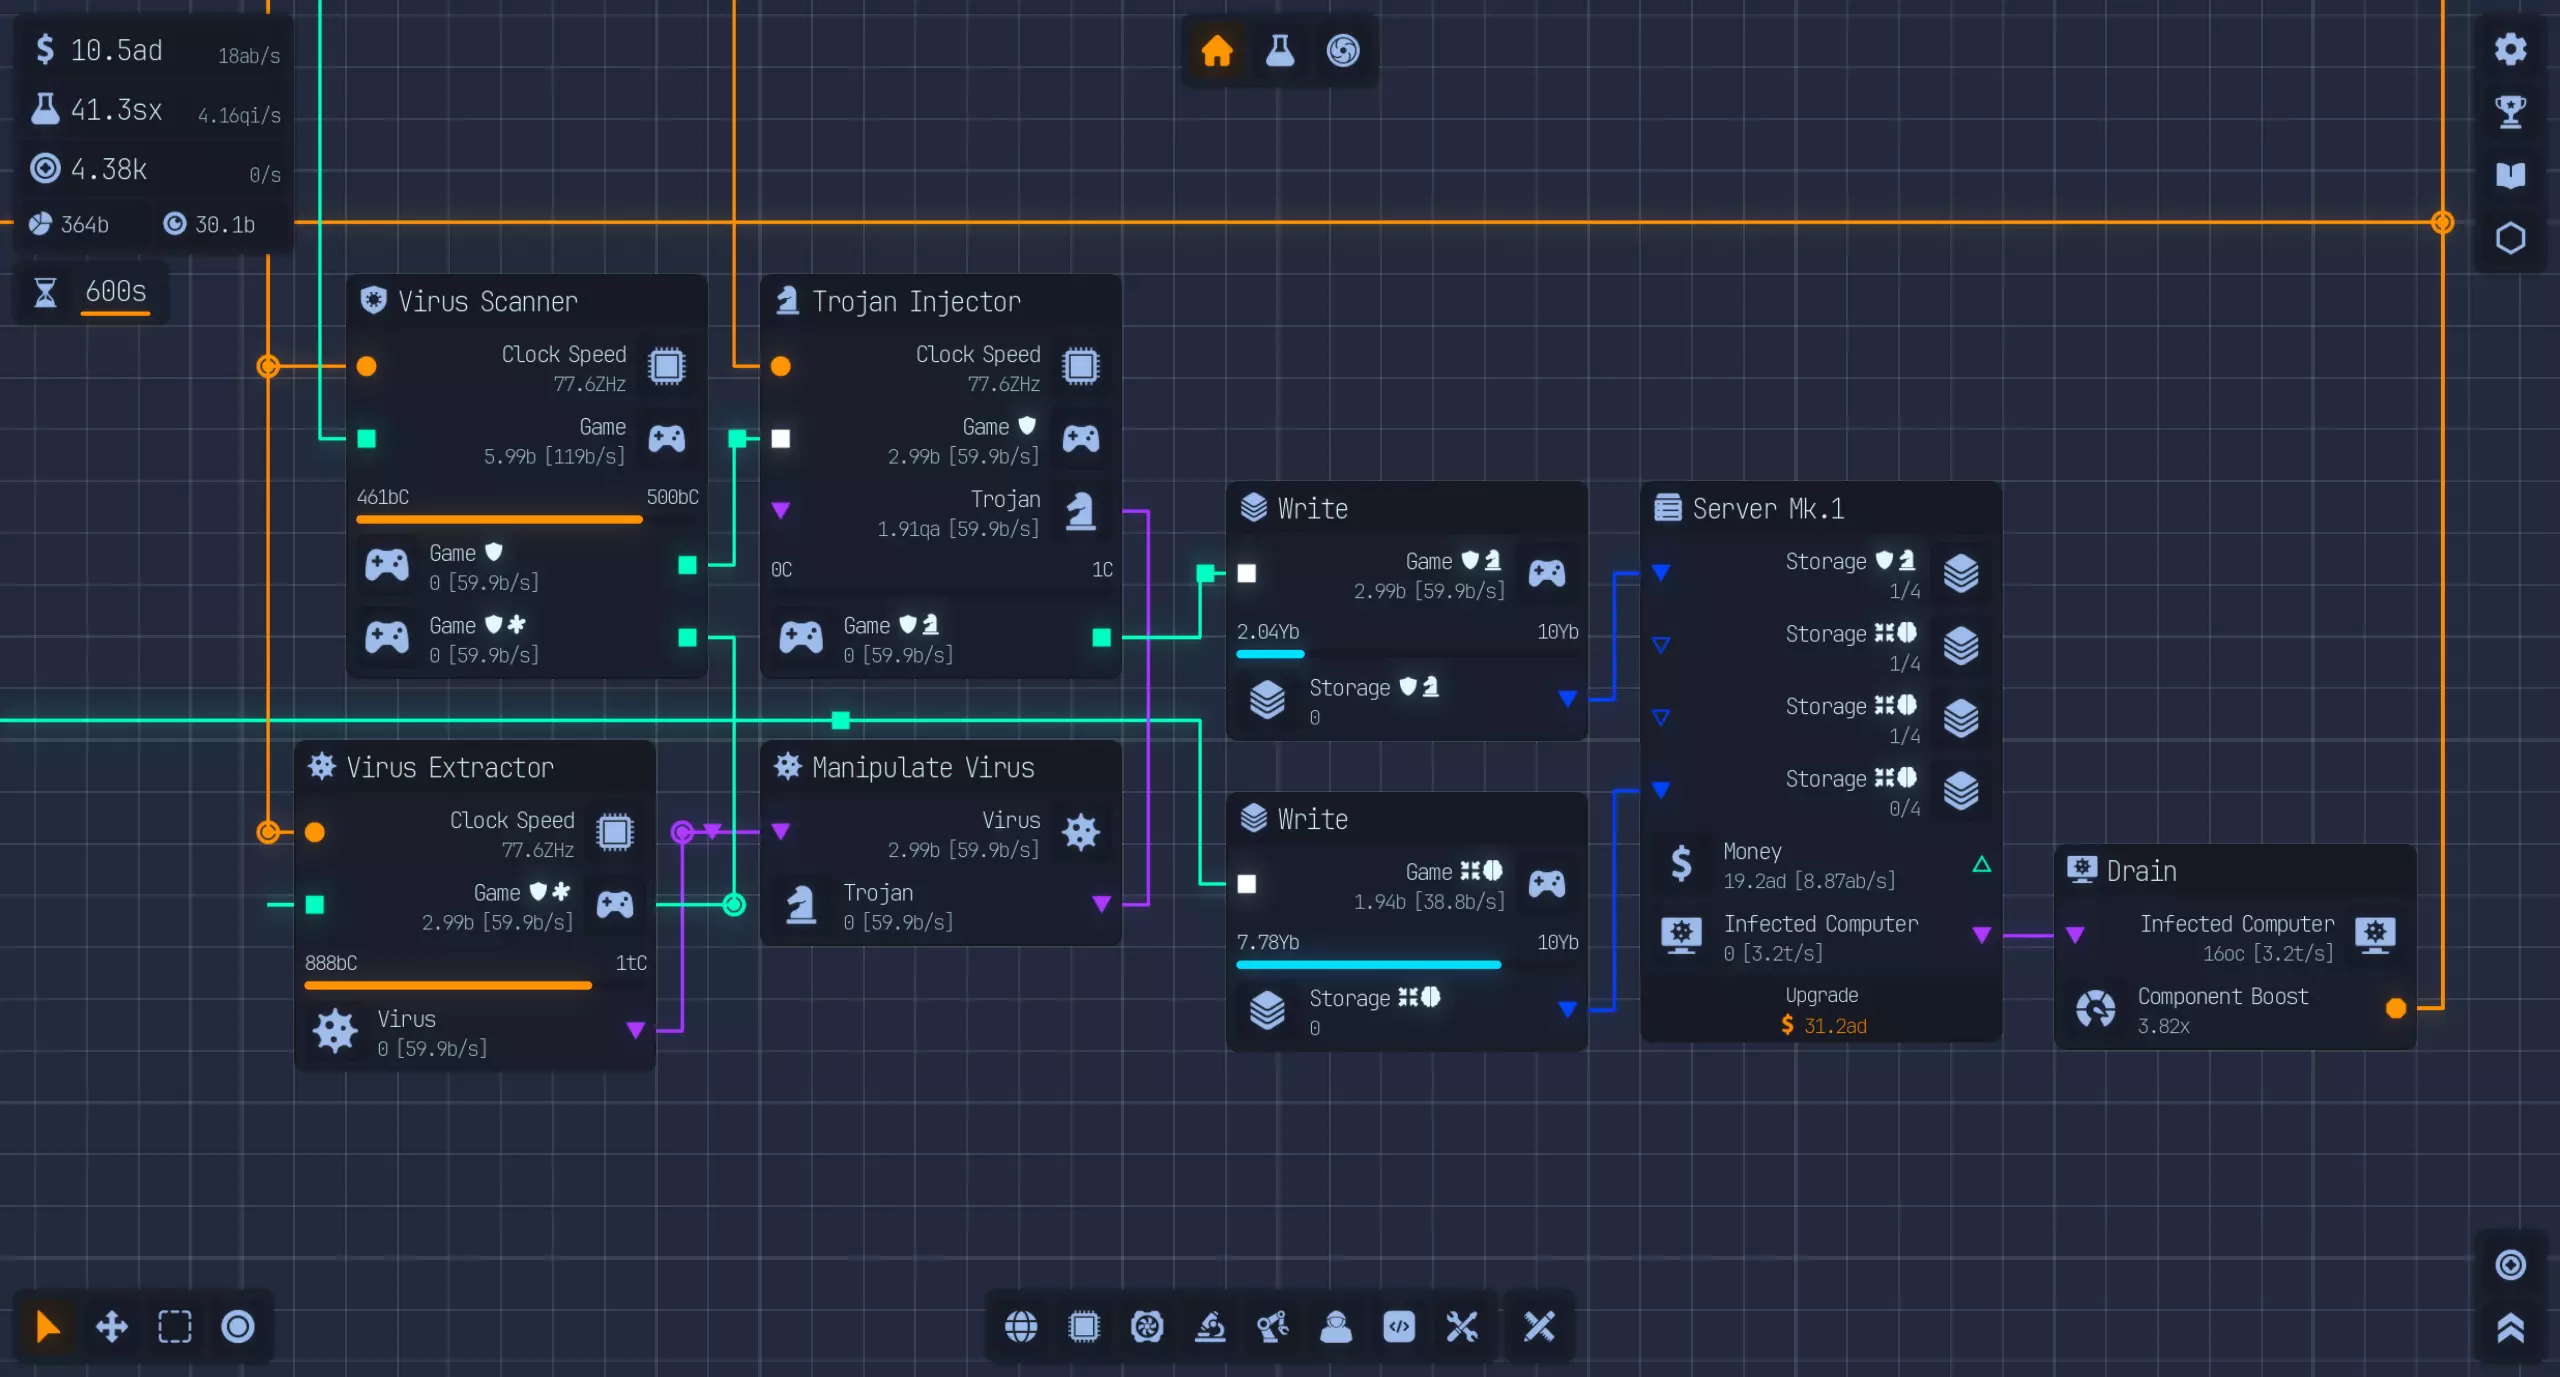Click the Trojan output arrow on Manipulate Virus

(1101, 904)
